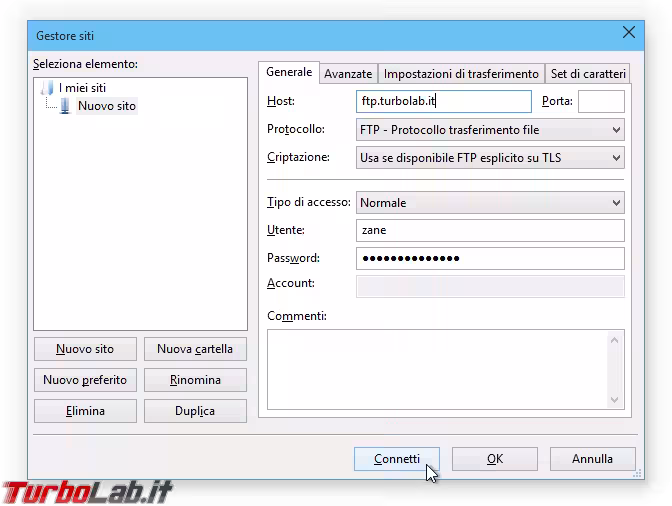Select the Nuovo sito tree entry

(107, 106)
